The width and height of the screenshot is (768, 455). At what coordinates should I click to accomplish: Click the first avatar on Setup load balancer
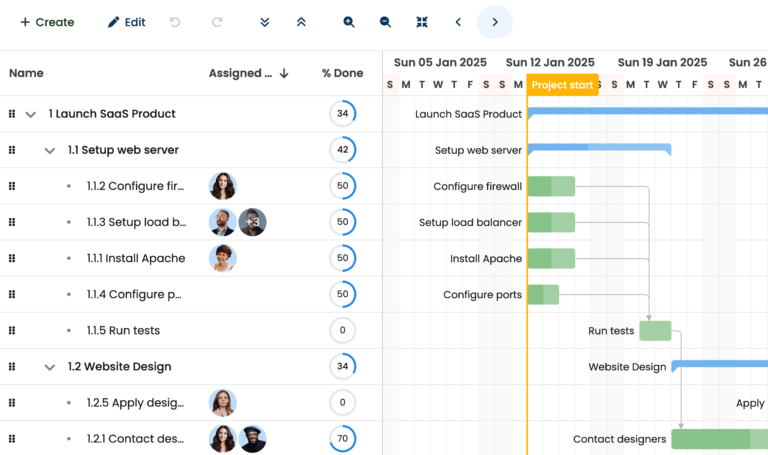point(223,222)
